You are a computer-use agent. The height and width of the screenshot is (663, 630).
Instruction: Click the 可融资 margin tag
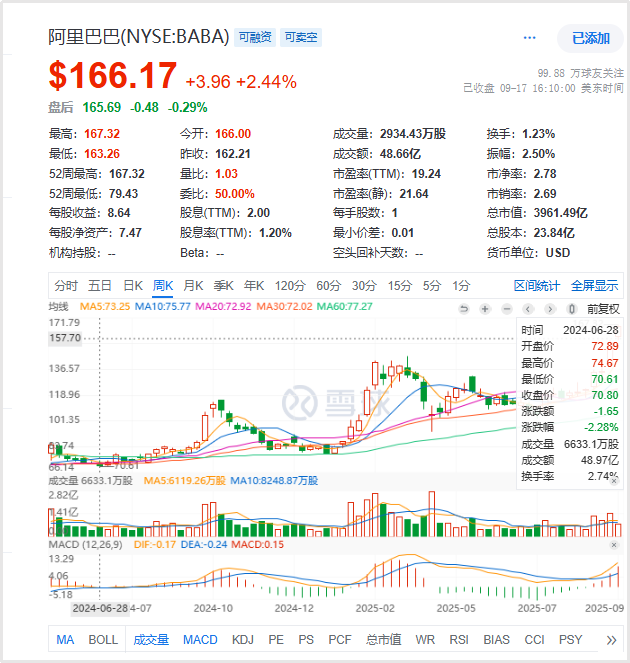[255, 37]
